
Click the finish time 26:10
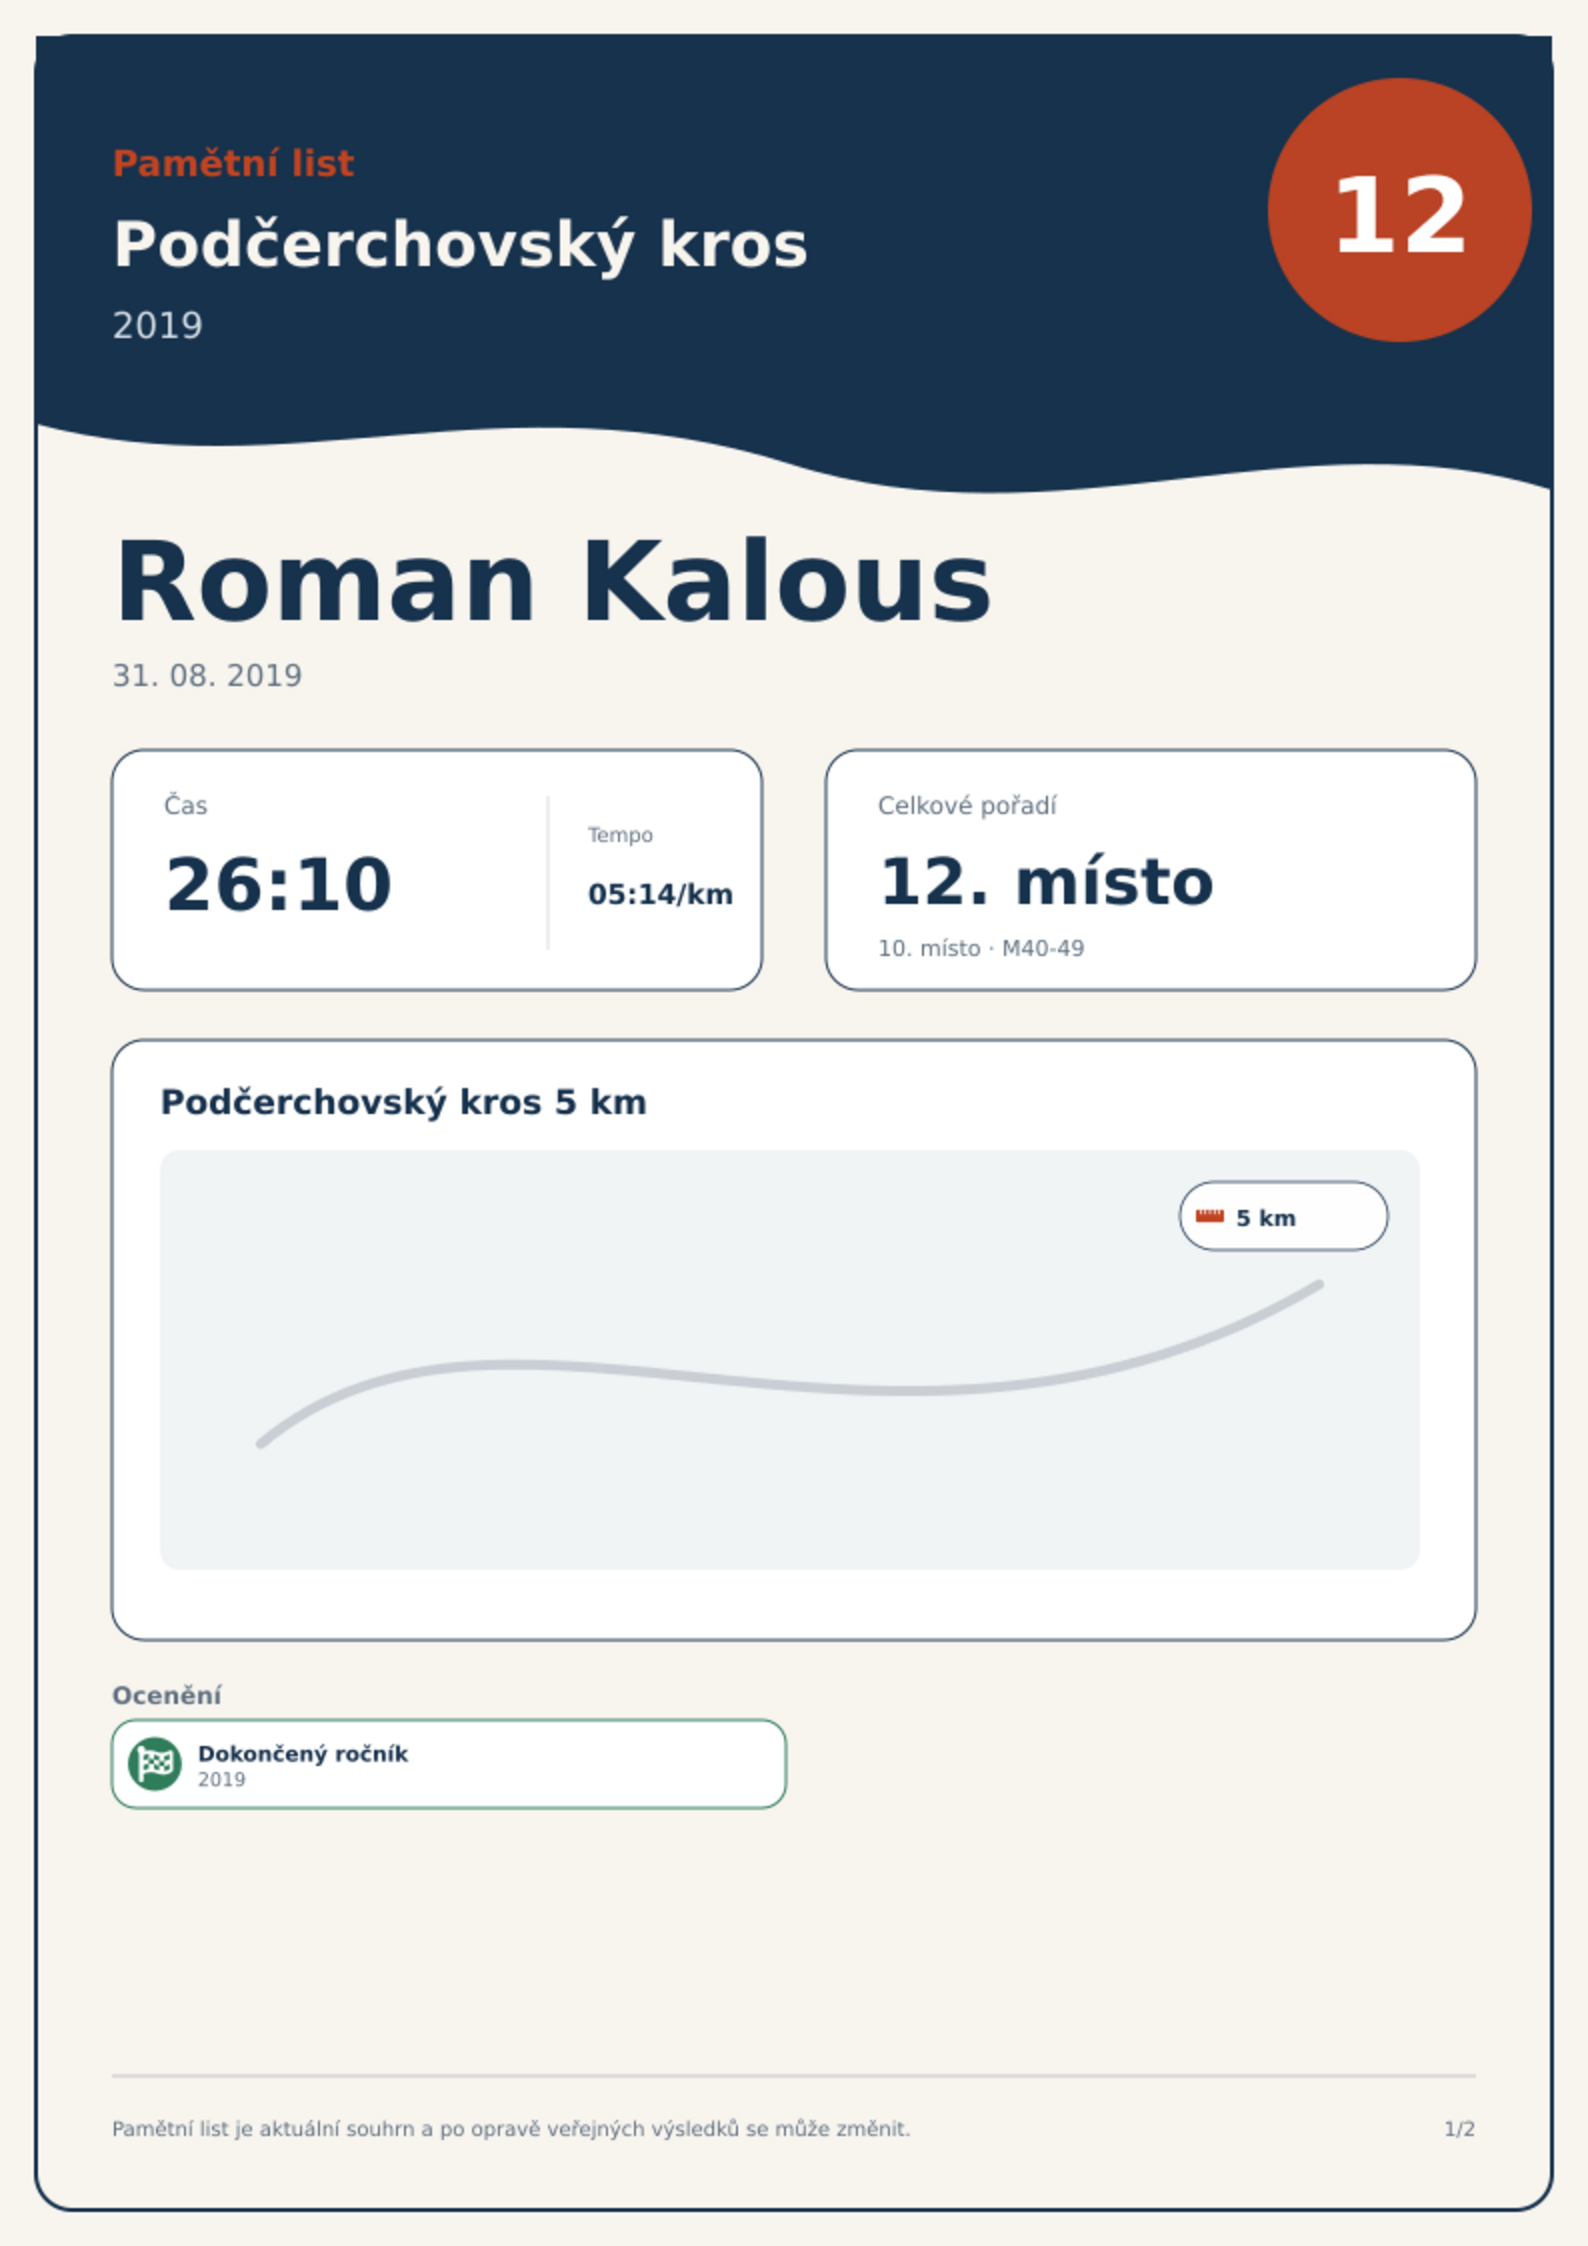pos(278,885)
